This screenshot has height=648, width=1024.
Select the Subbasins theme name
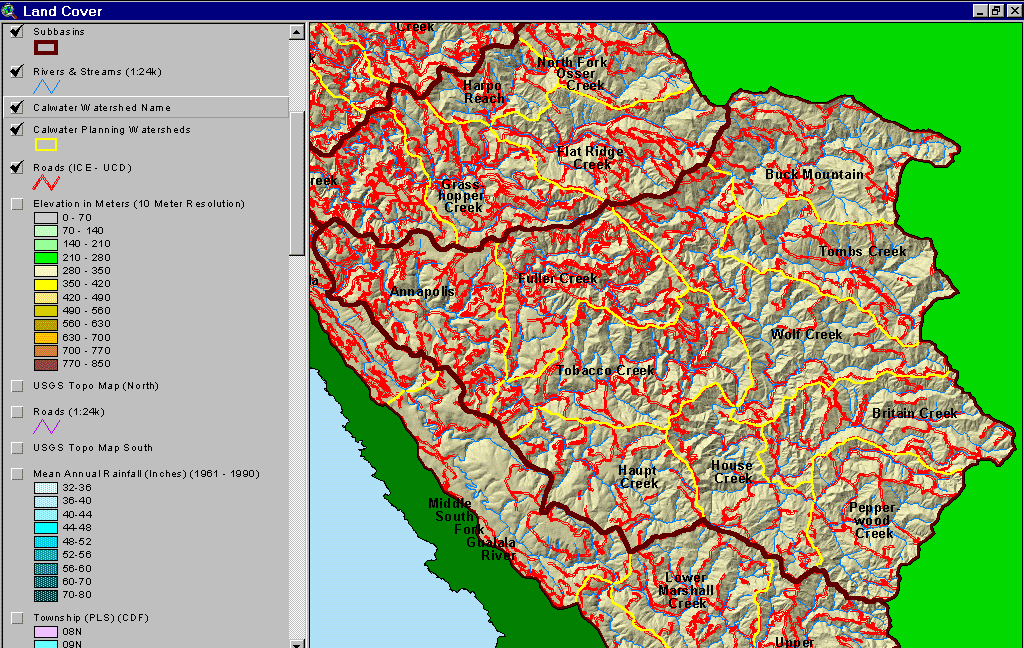(x=59, y=31)
